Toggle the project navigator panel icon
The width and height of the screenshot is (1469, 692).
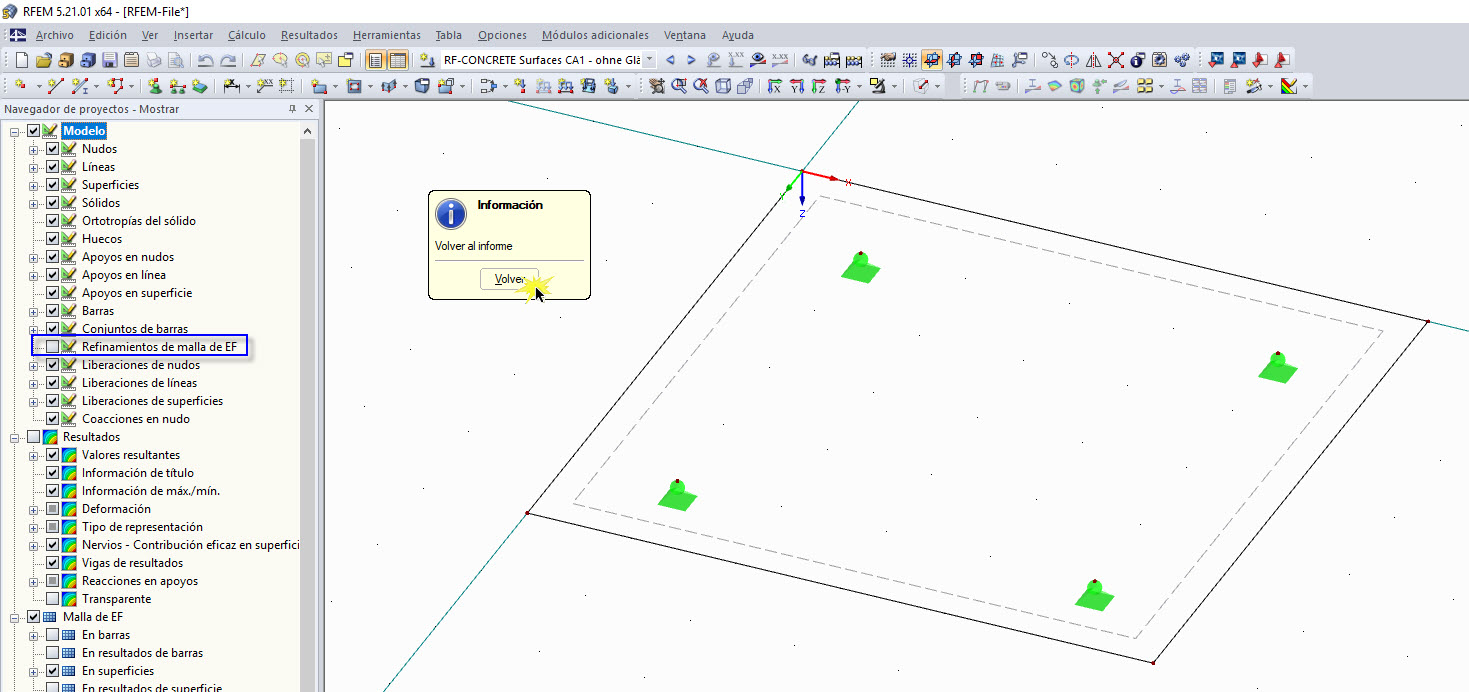375,60
